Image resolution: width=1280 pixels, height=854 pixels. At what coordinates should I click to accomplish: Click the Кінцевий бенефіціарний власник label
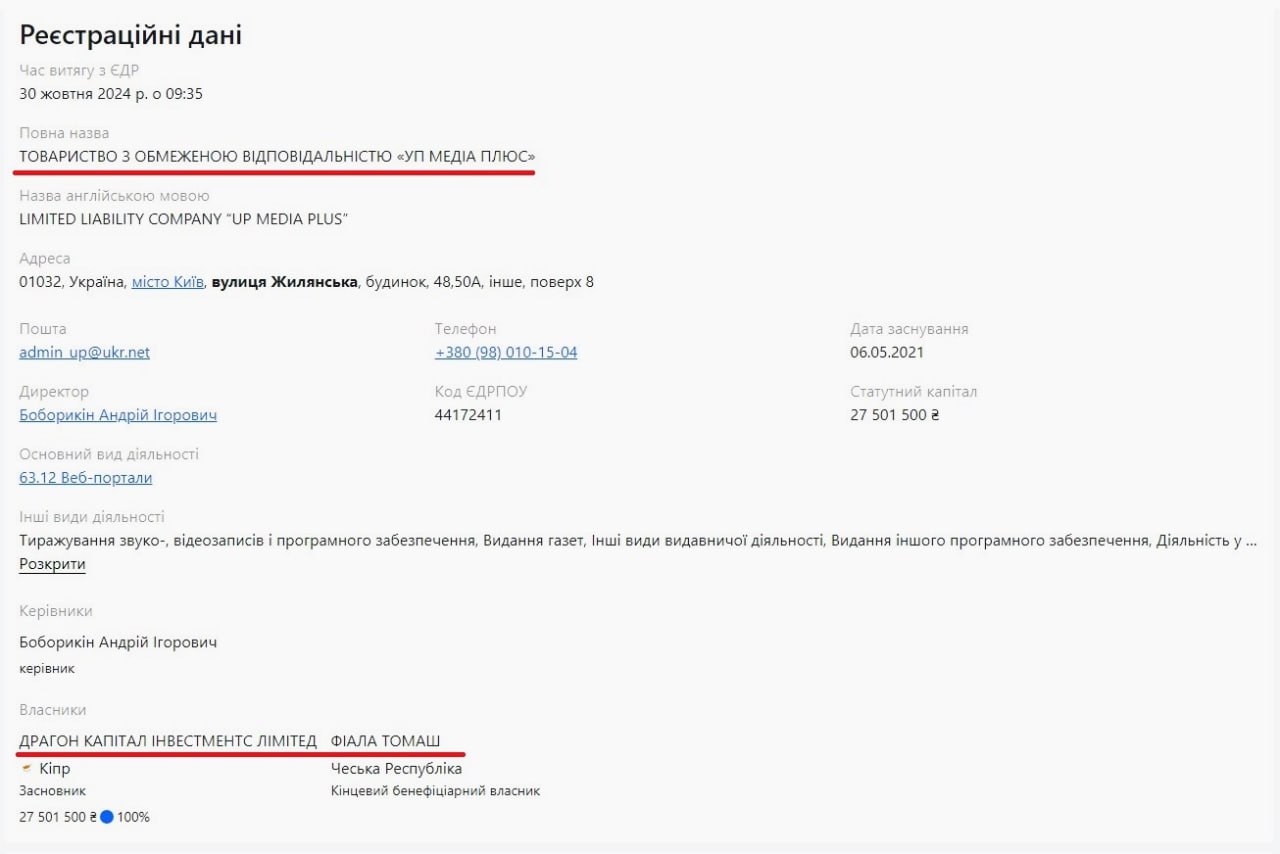(x=435, y=791)
